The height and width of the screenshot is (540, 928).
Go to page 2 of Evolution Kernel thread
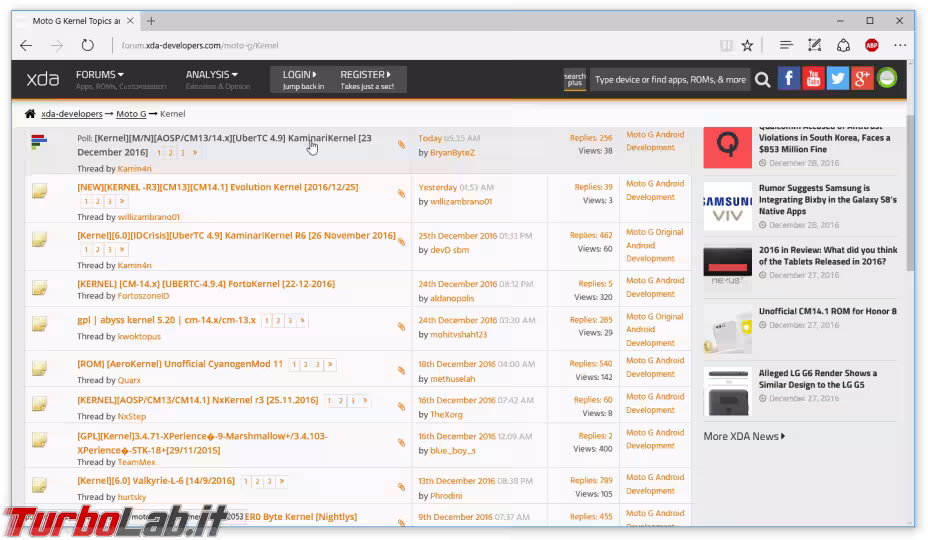[98, 201]
